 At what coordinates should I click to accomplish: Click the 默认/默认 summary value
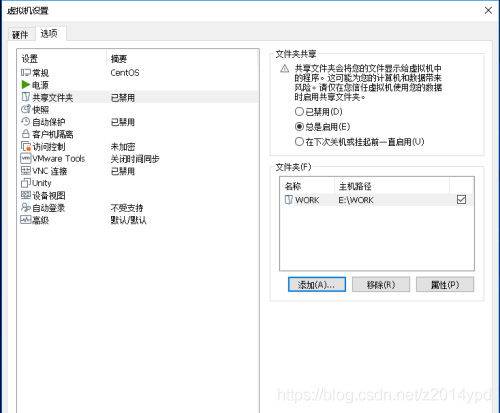129,220
